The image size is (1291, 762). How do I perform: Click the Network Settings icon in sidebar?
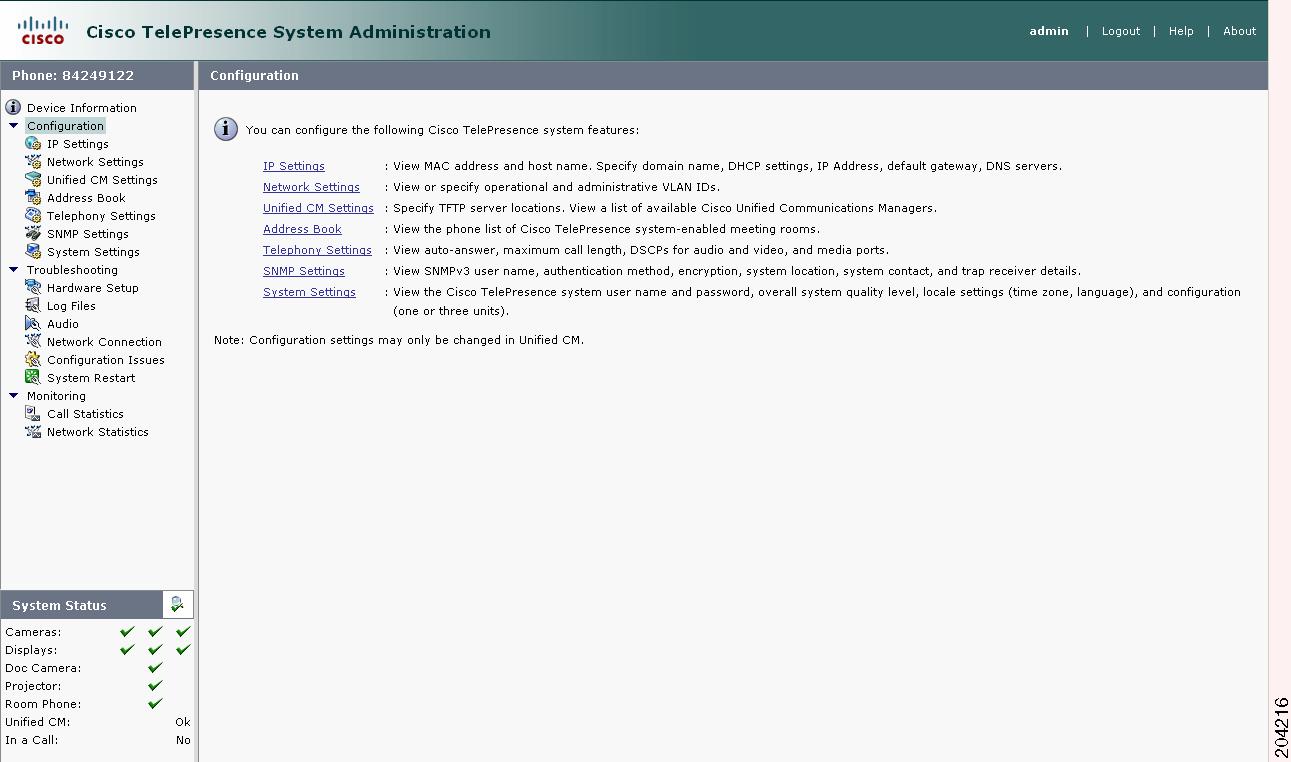tap(33, 161)
